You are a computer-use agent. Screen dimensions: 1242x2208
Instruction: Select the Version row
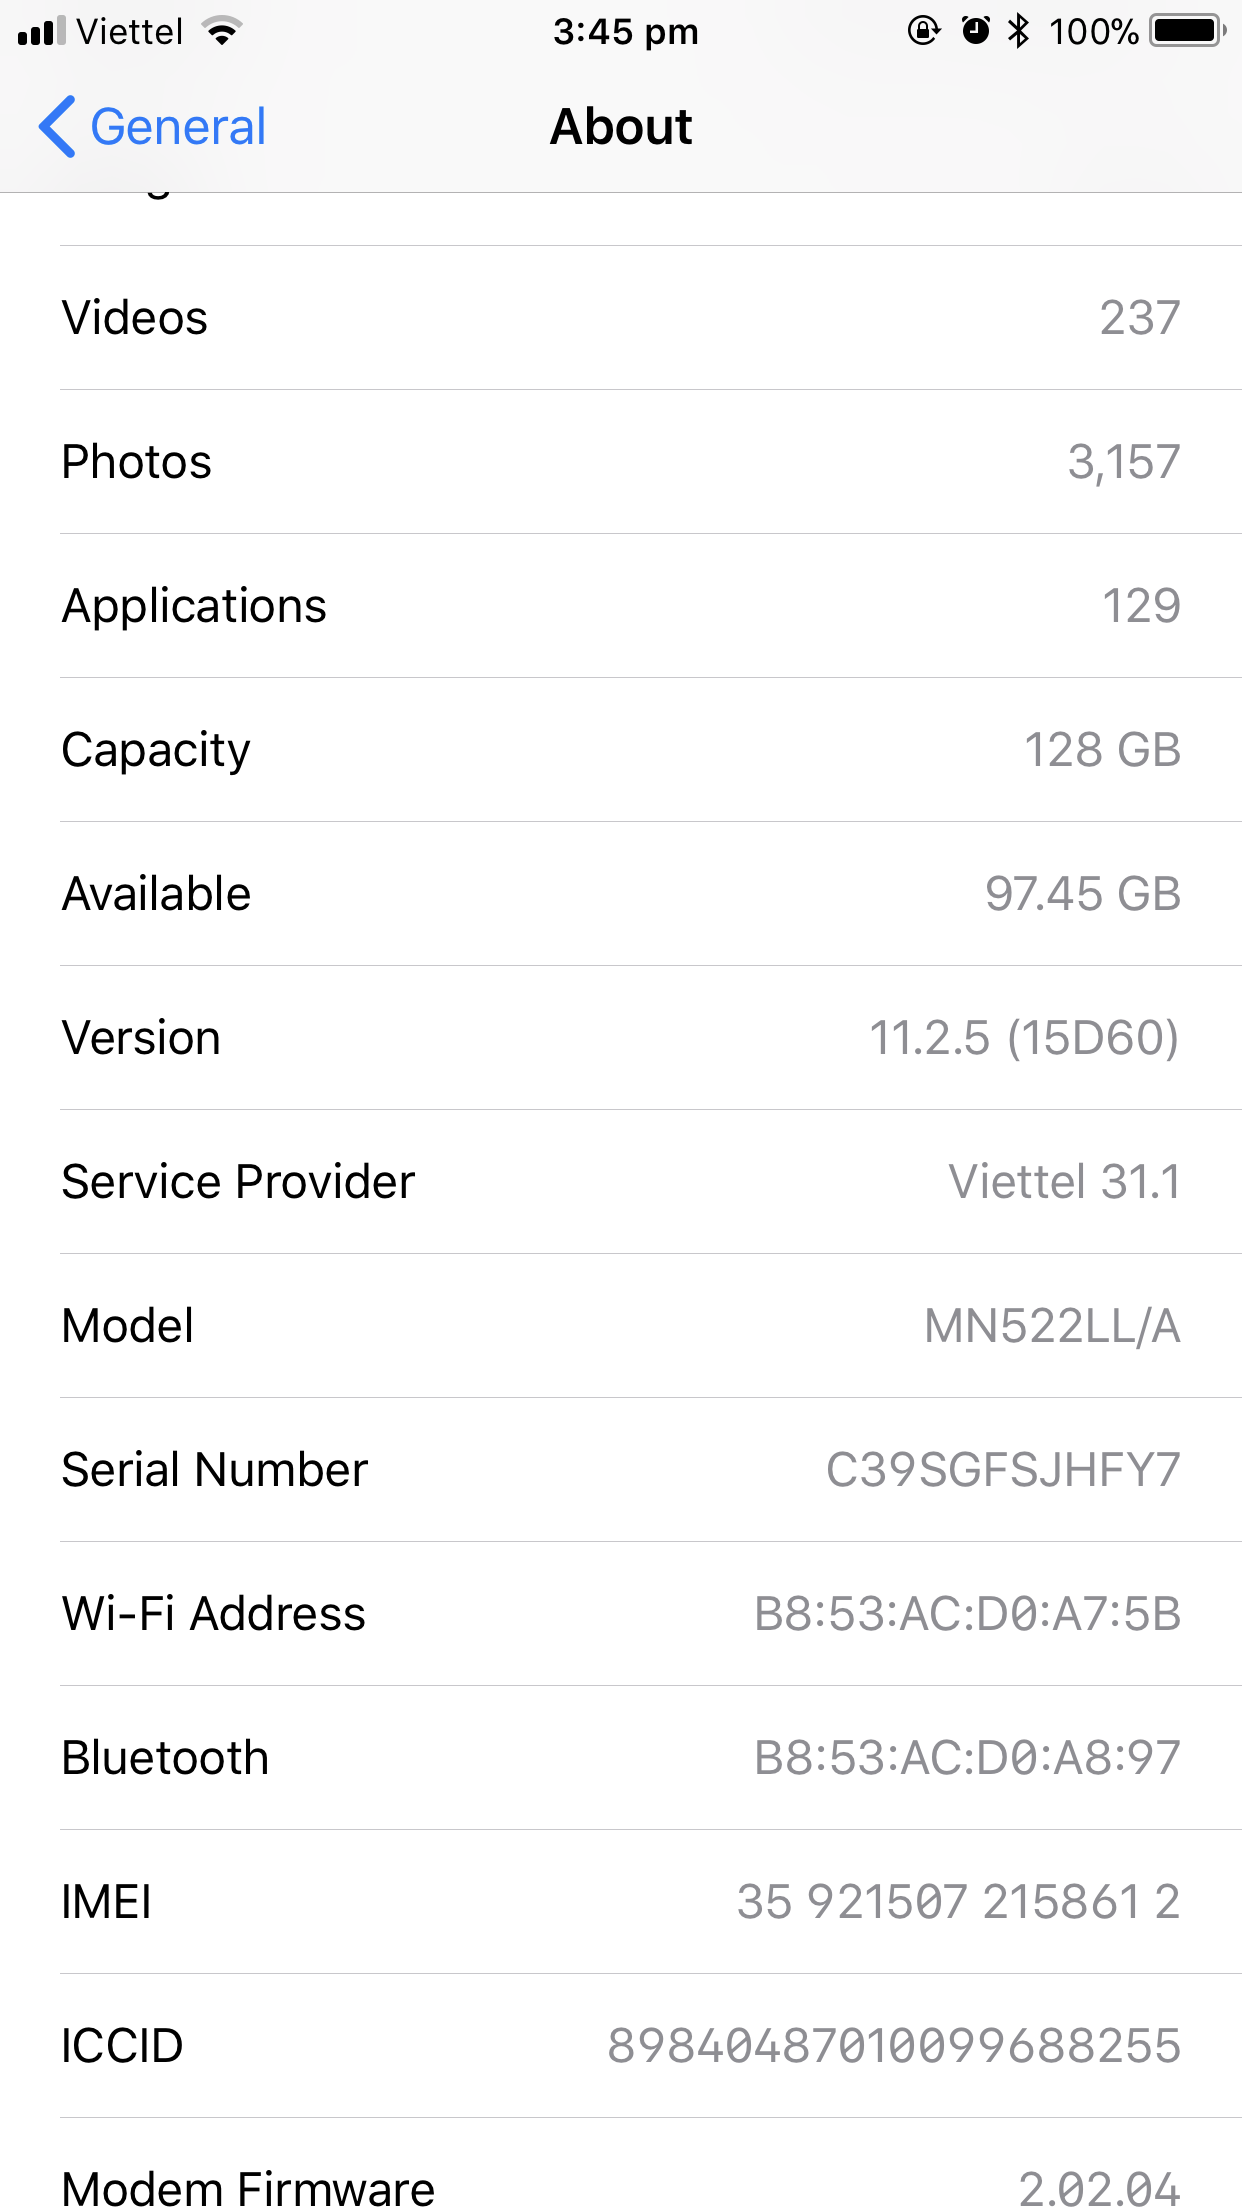(x=620, y=1038)
